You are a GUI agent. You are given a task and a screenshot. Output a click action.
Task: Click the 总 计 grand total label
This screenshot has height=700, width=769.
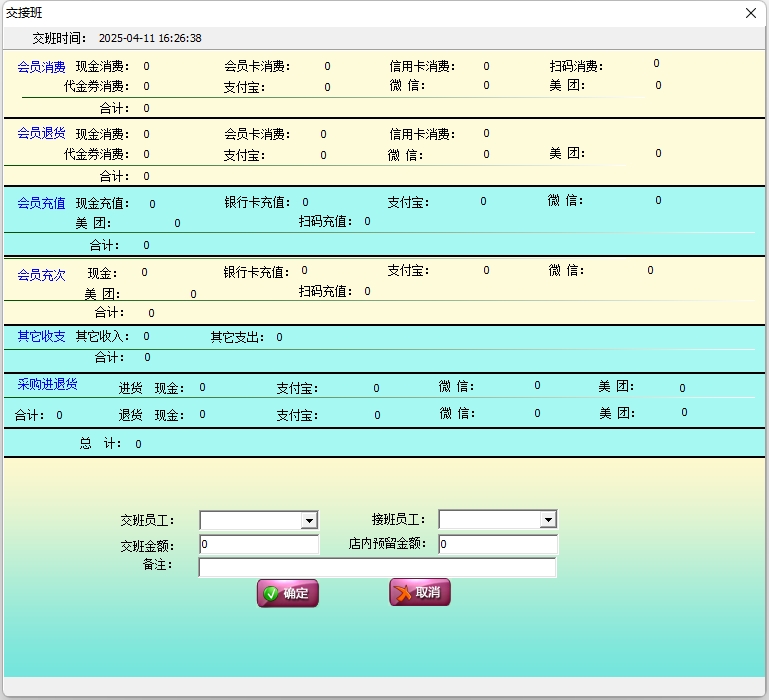[100, 443]
